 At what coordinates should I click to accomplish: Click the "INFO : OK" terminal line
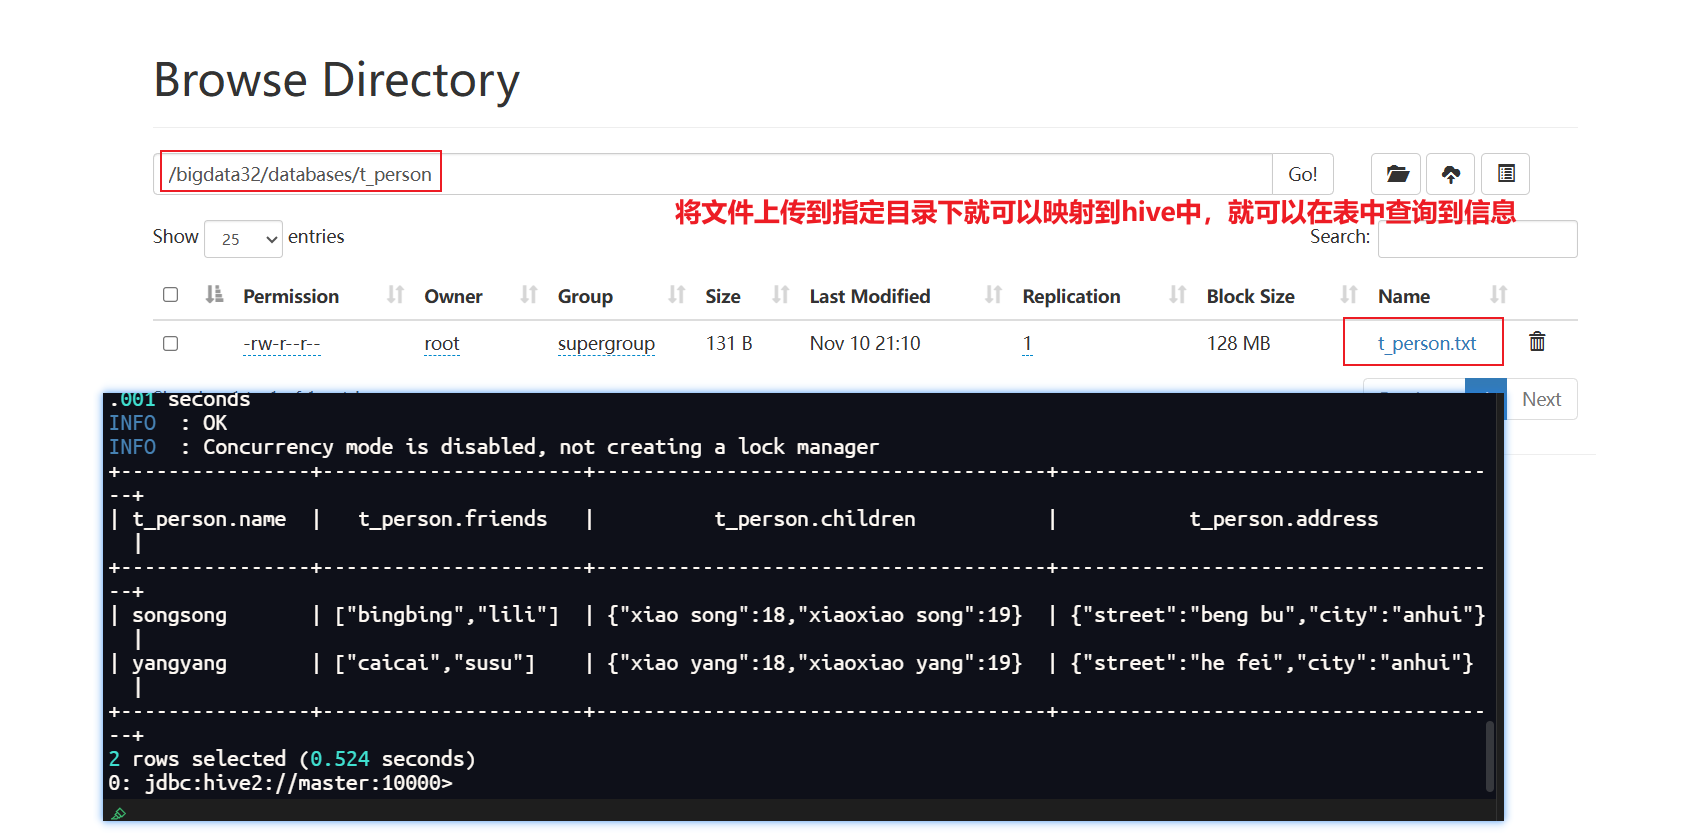[168, 423]
